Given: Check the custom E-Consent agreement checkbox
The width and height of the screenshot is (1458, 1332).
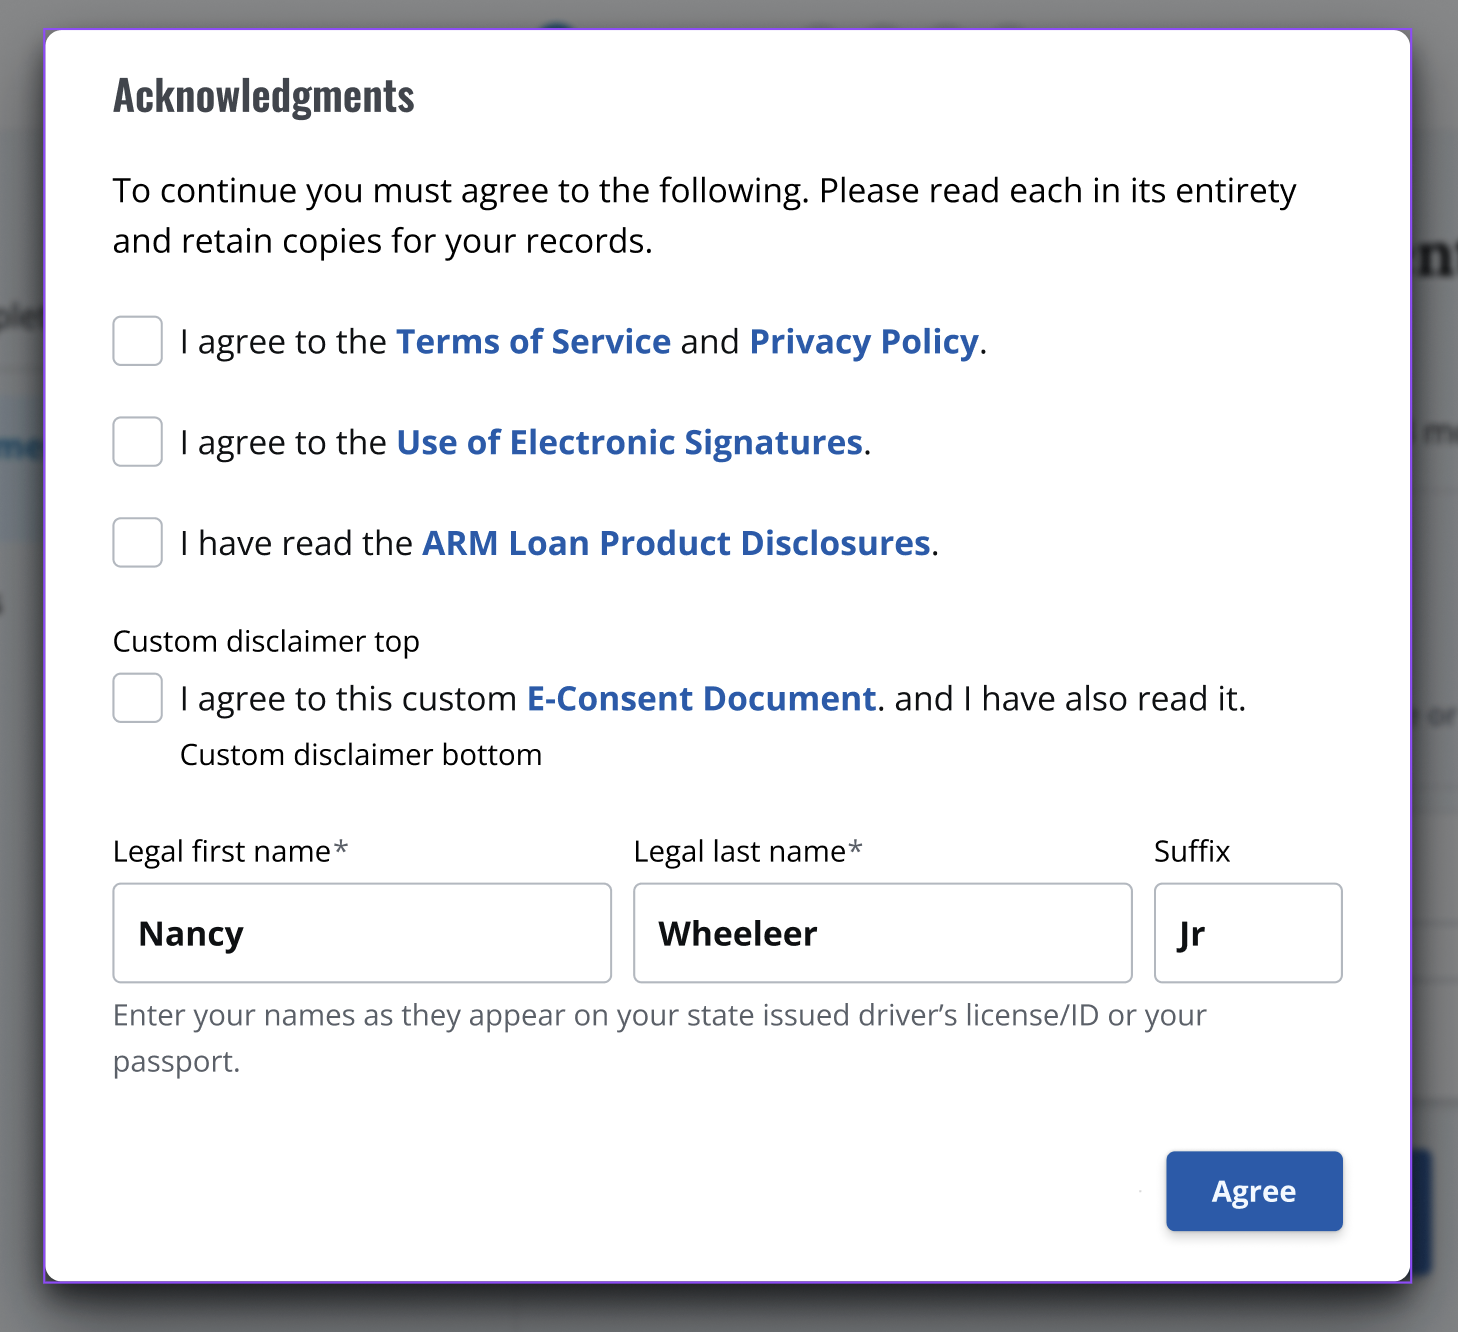Looking at the screenshot, I should click(x=138, y=698).
